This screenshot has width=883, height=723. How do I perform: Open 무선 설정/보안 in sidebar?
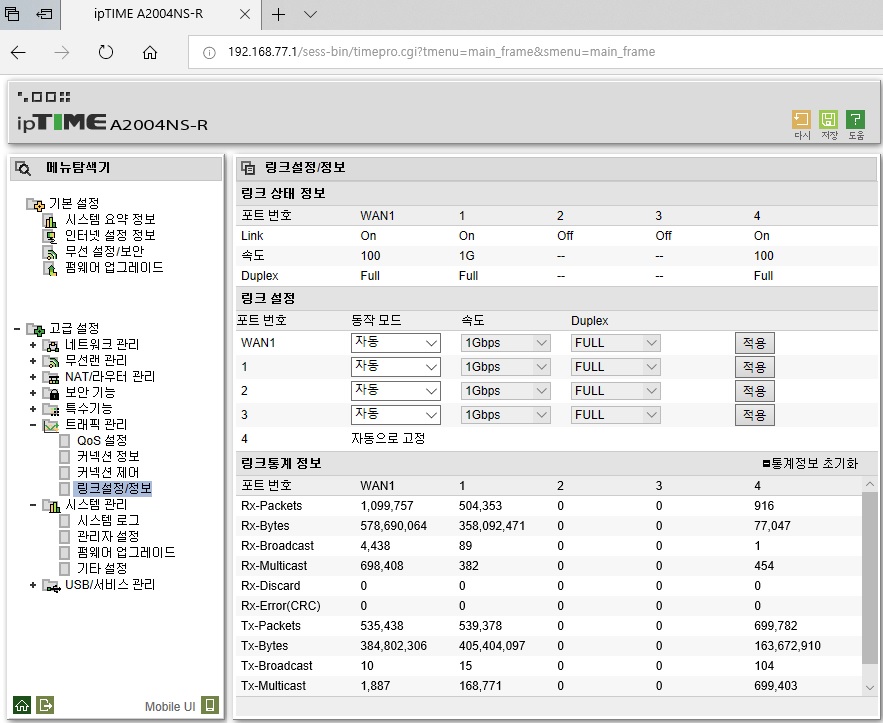[104, 251]
